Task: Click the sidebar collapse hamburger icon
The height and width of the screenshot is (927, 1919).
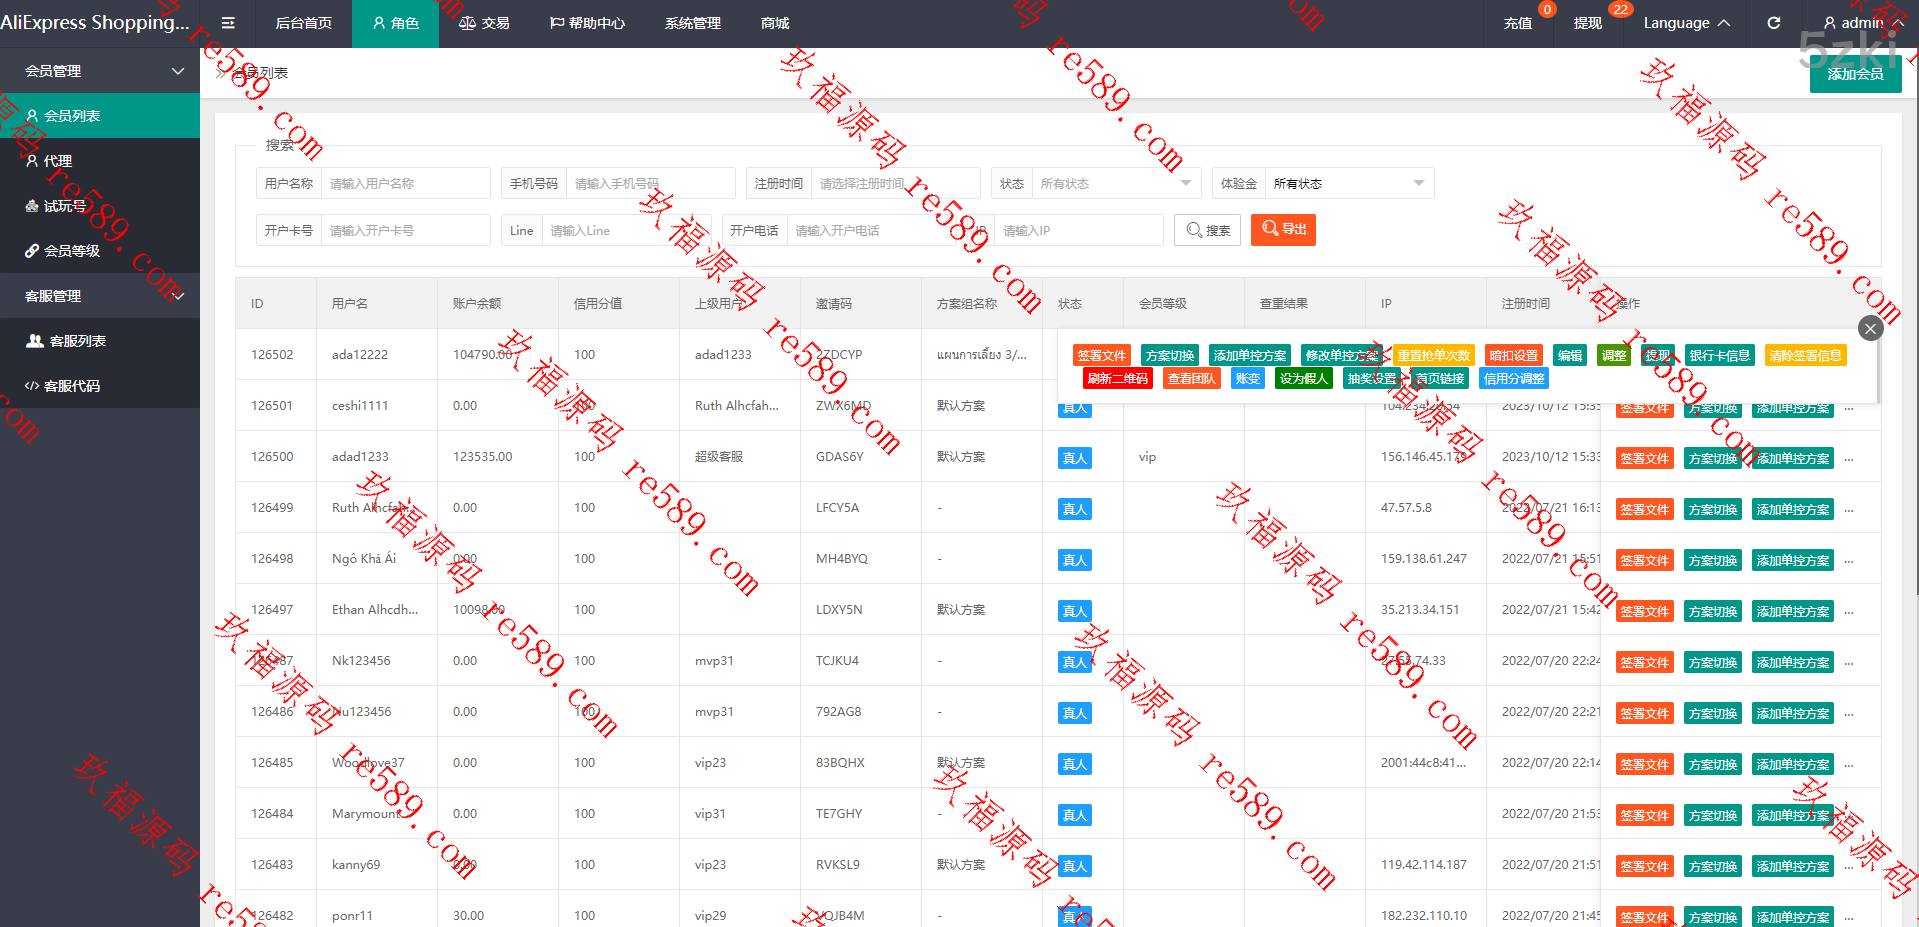Action: pyautogui.click(x=228, y=23)
